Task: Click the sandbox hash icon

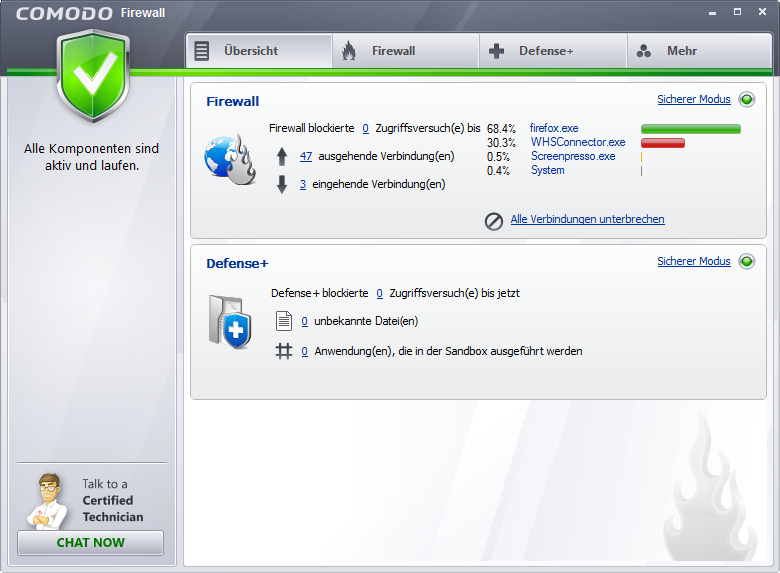Action: pos(284,351)
